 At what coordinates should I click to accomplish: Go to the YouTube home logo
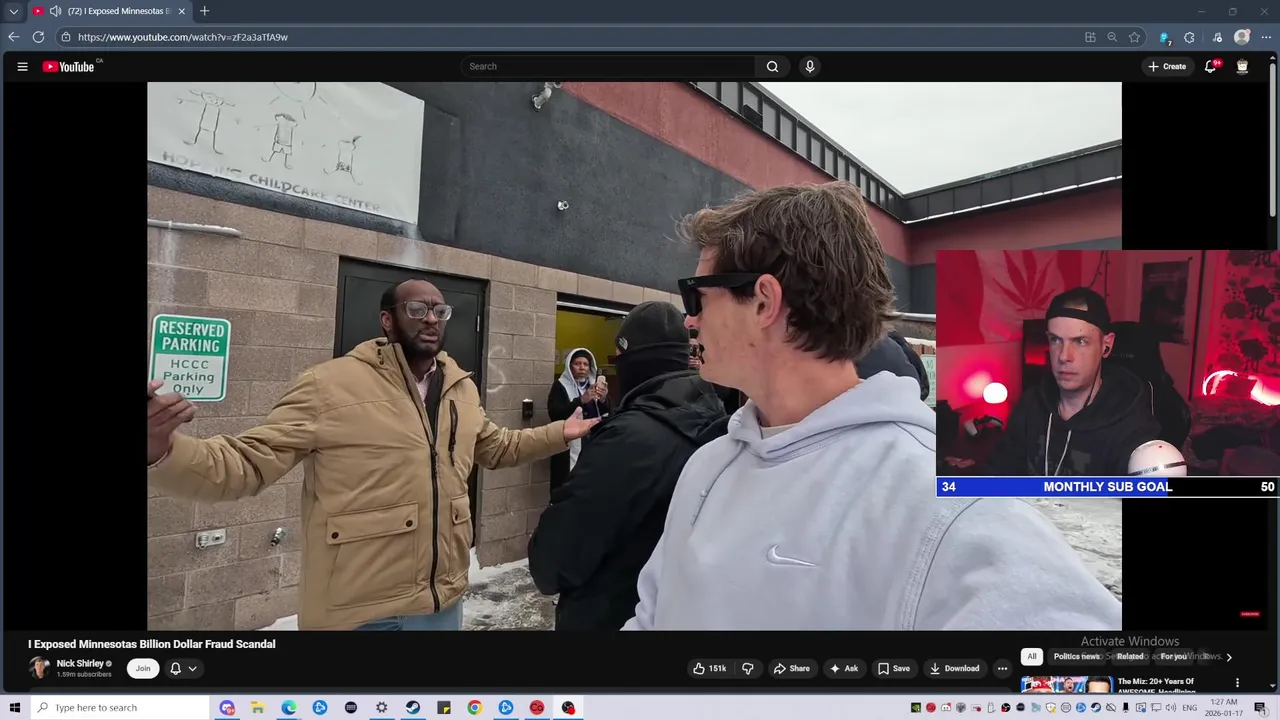coord(68,67)
